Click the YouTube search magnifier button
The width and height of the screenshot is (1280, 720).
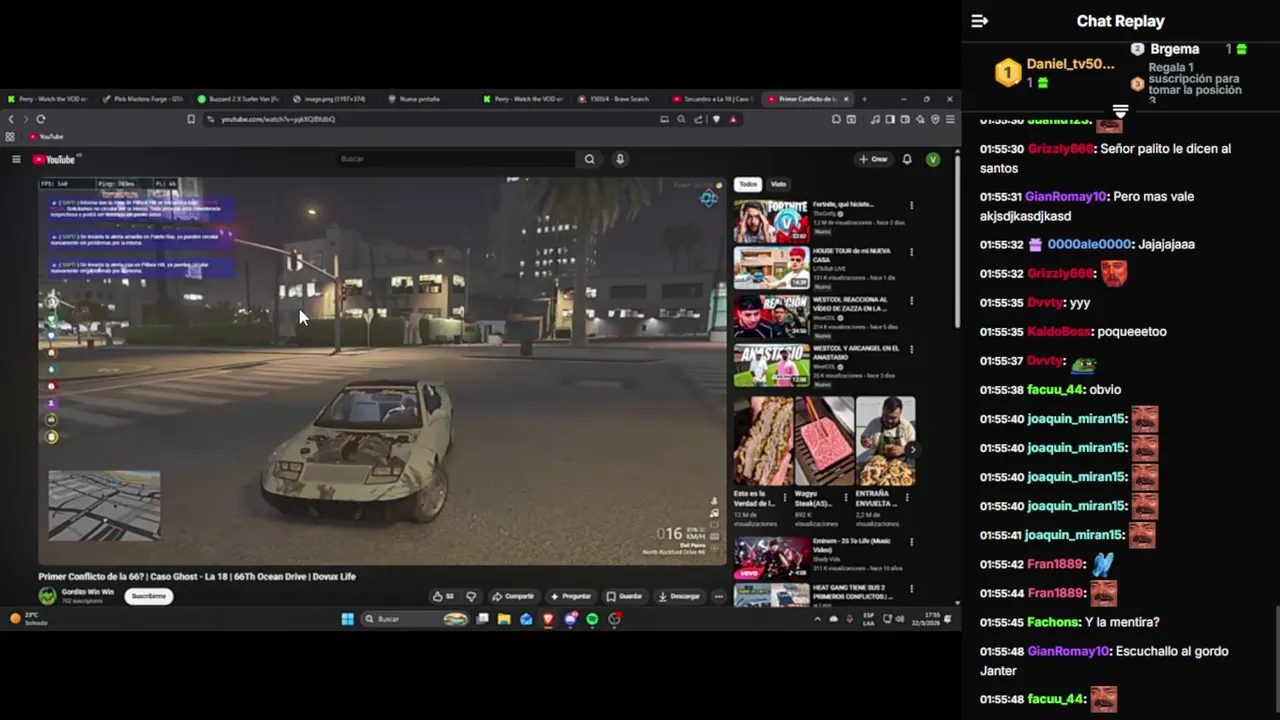point(590,159)
